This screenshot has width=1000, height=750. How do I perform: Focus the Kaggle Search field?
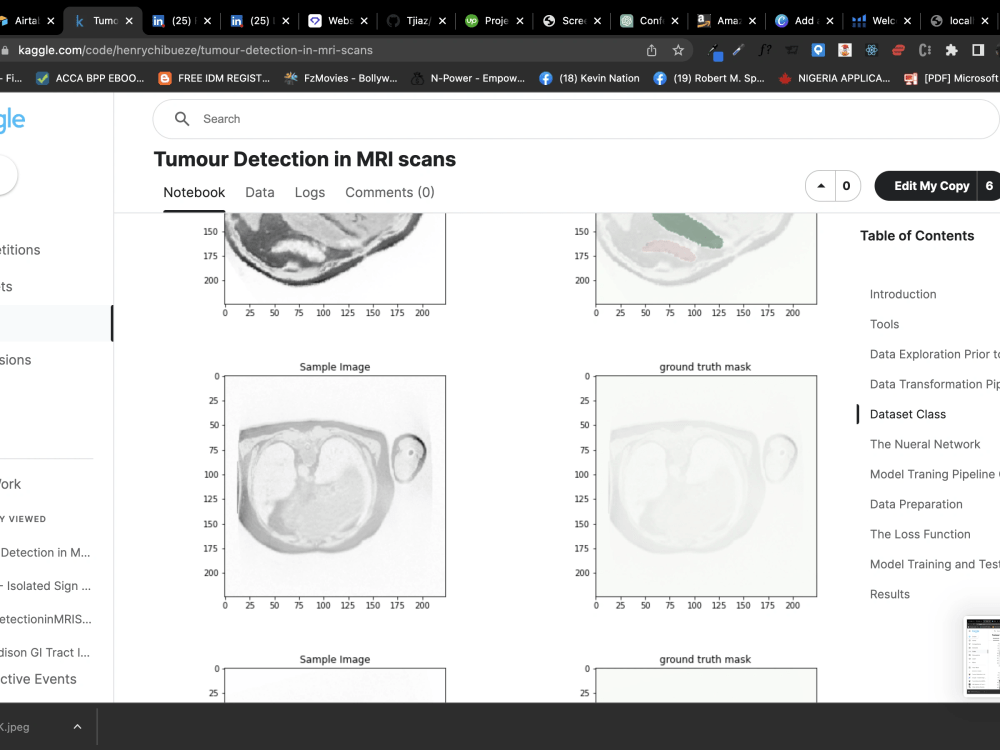[576, 119]
